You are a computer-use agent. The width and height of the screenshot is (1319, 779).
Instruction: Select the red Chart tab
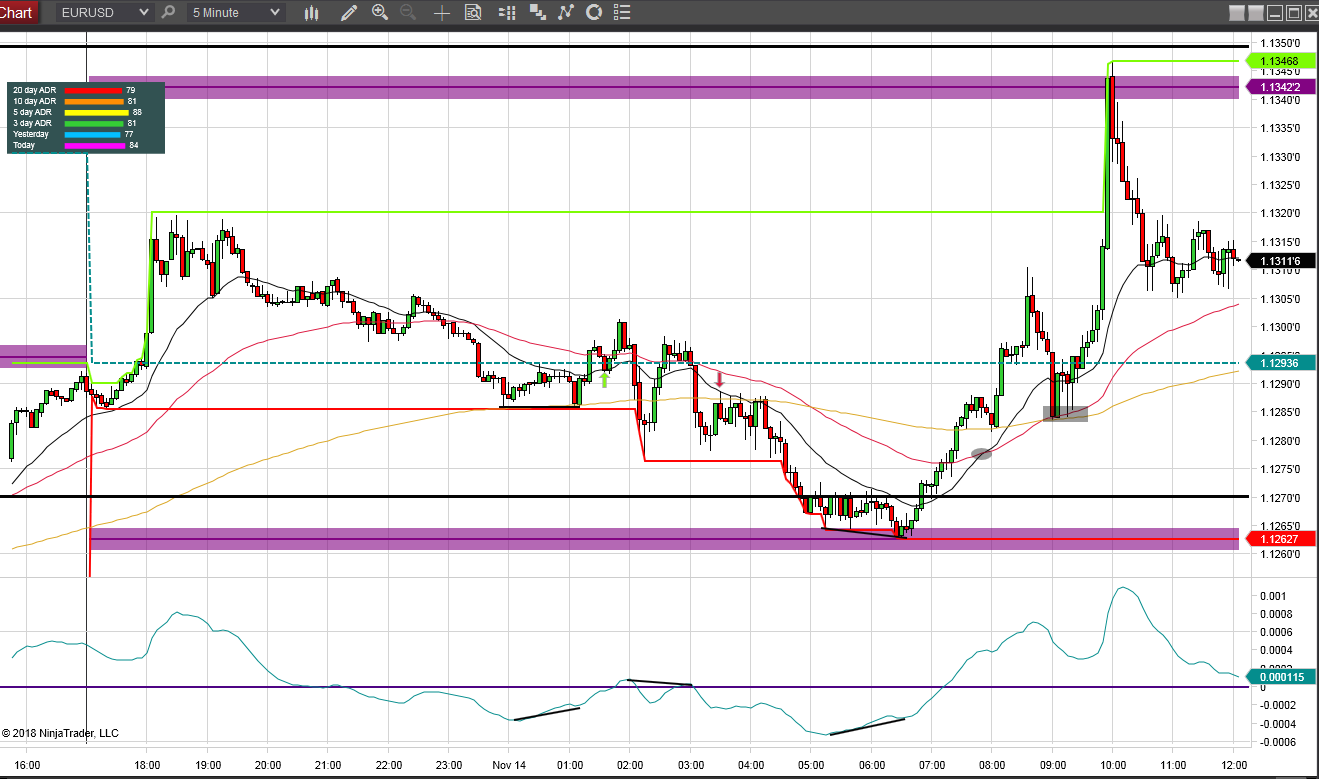17,13
